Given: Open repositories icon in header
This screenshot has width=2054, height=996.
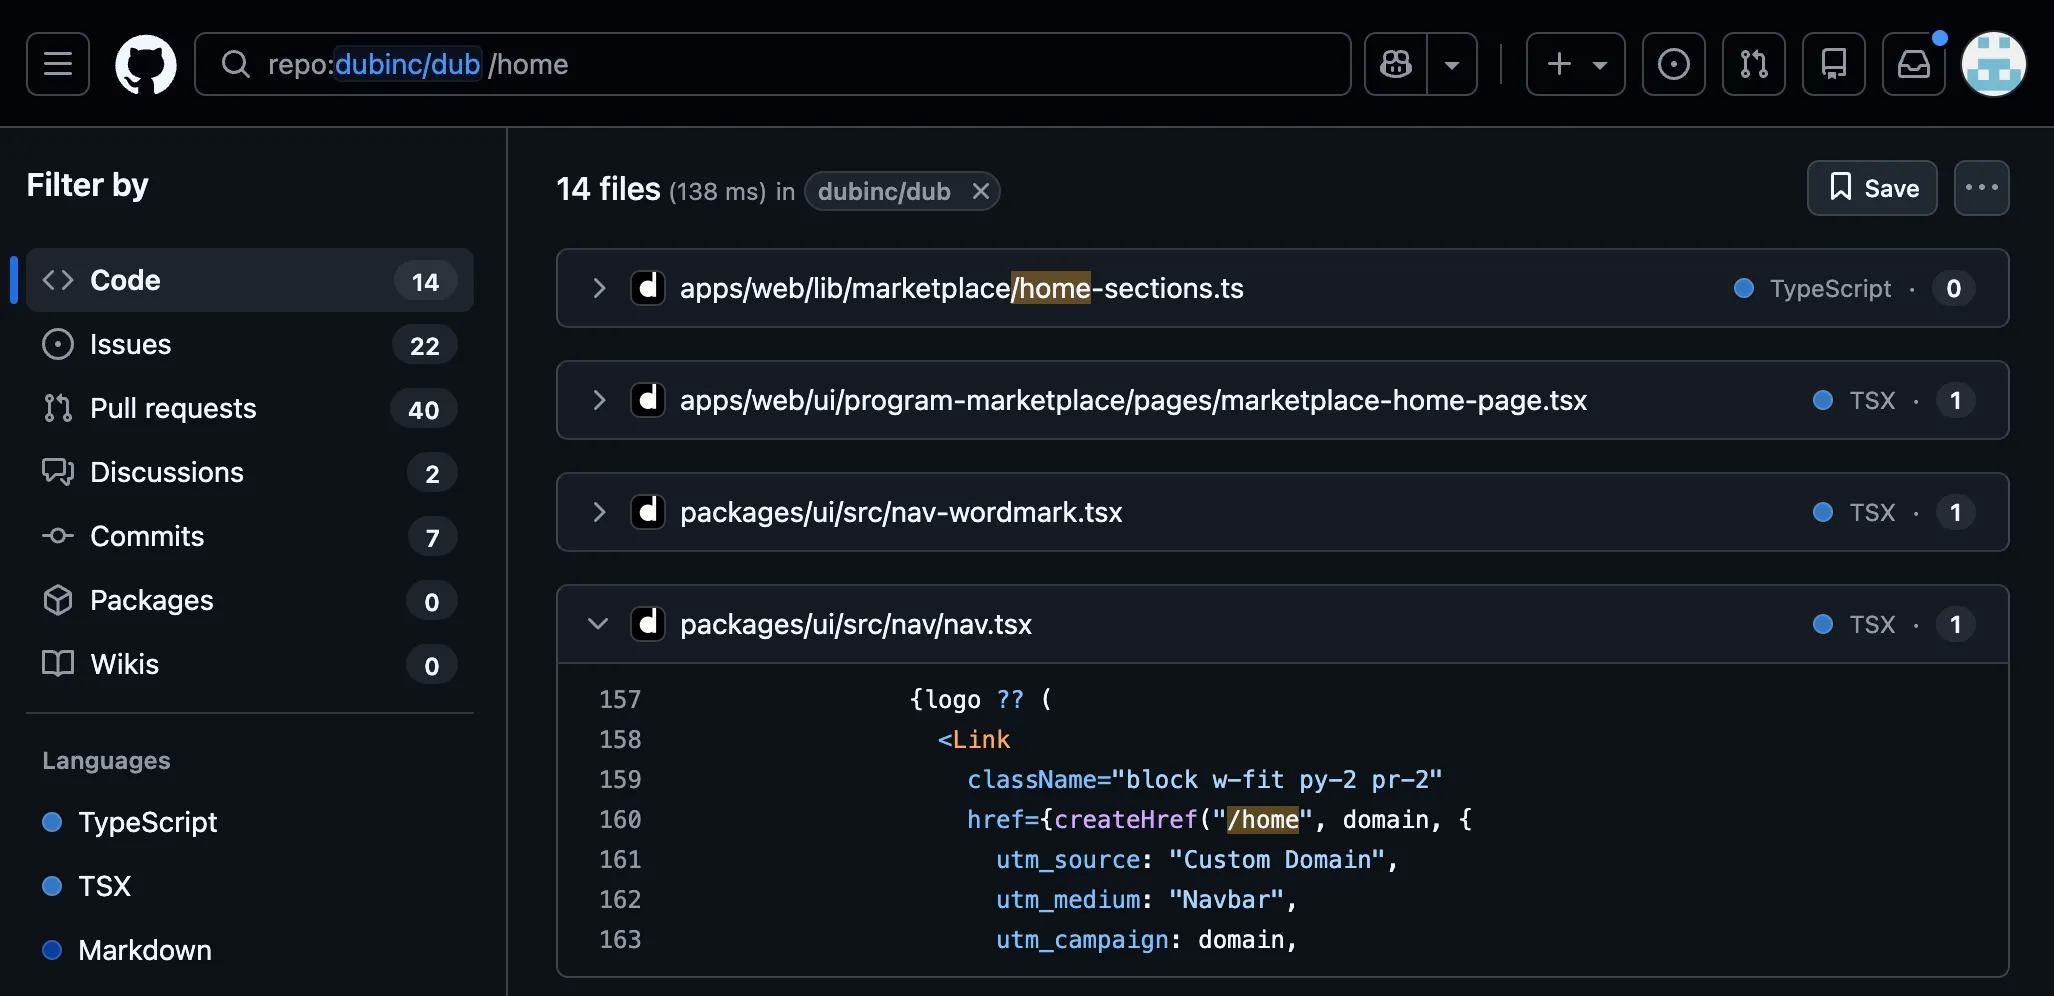Looking at the screenshot, I should pyautogui.click(x=1834, y=64).
